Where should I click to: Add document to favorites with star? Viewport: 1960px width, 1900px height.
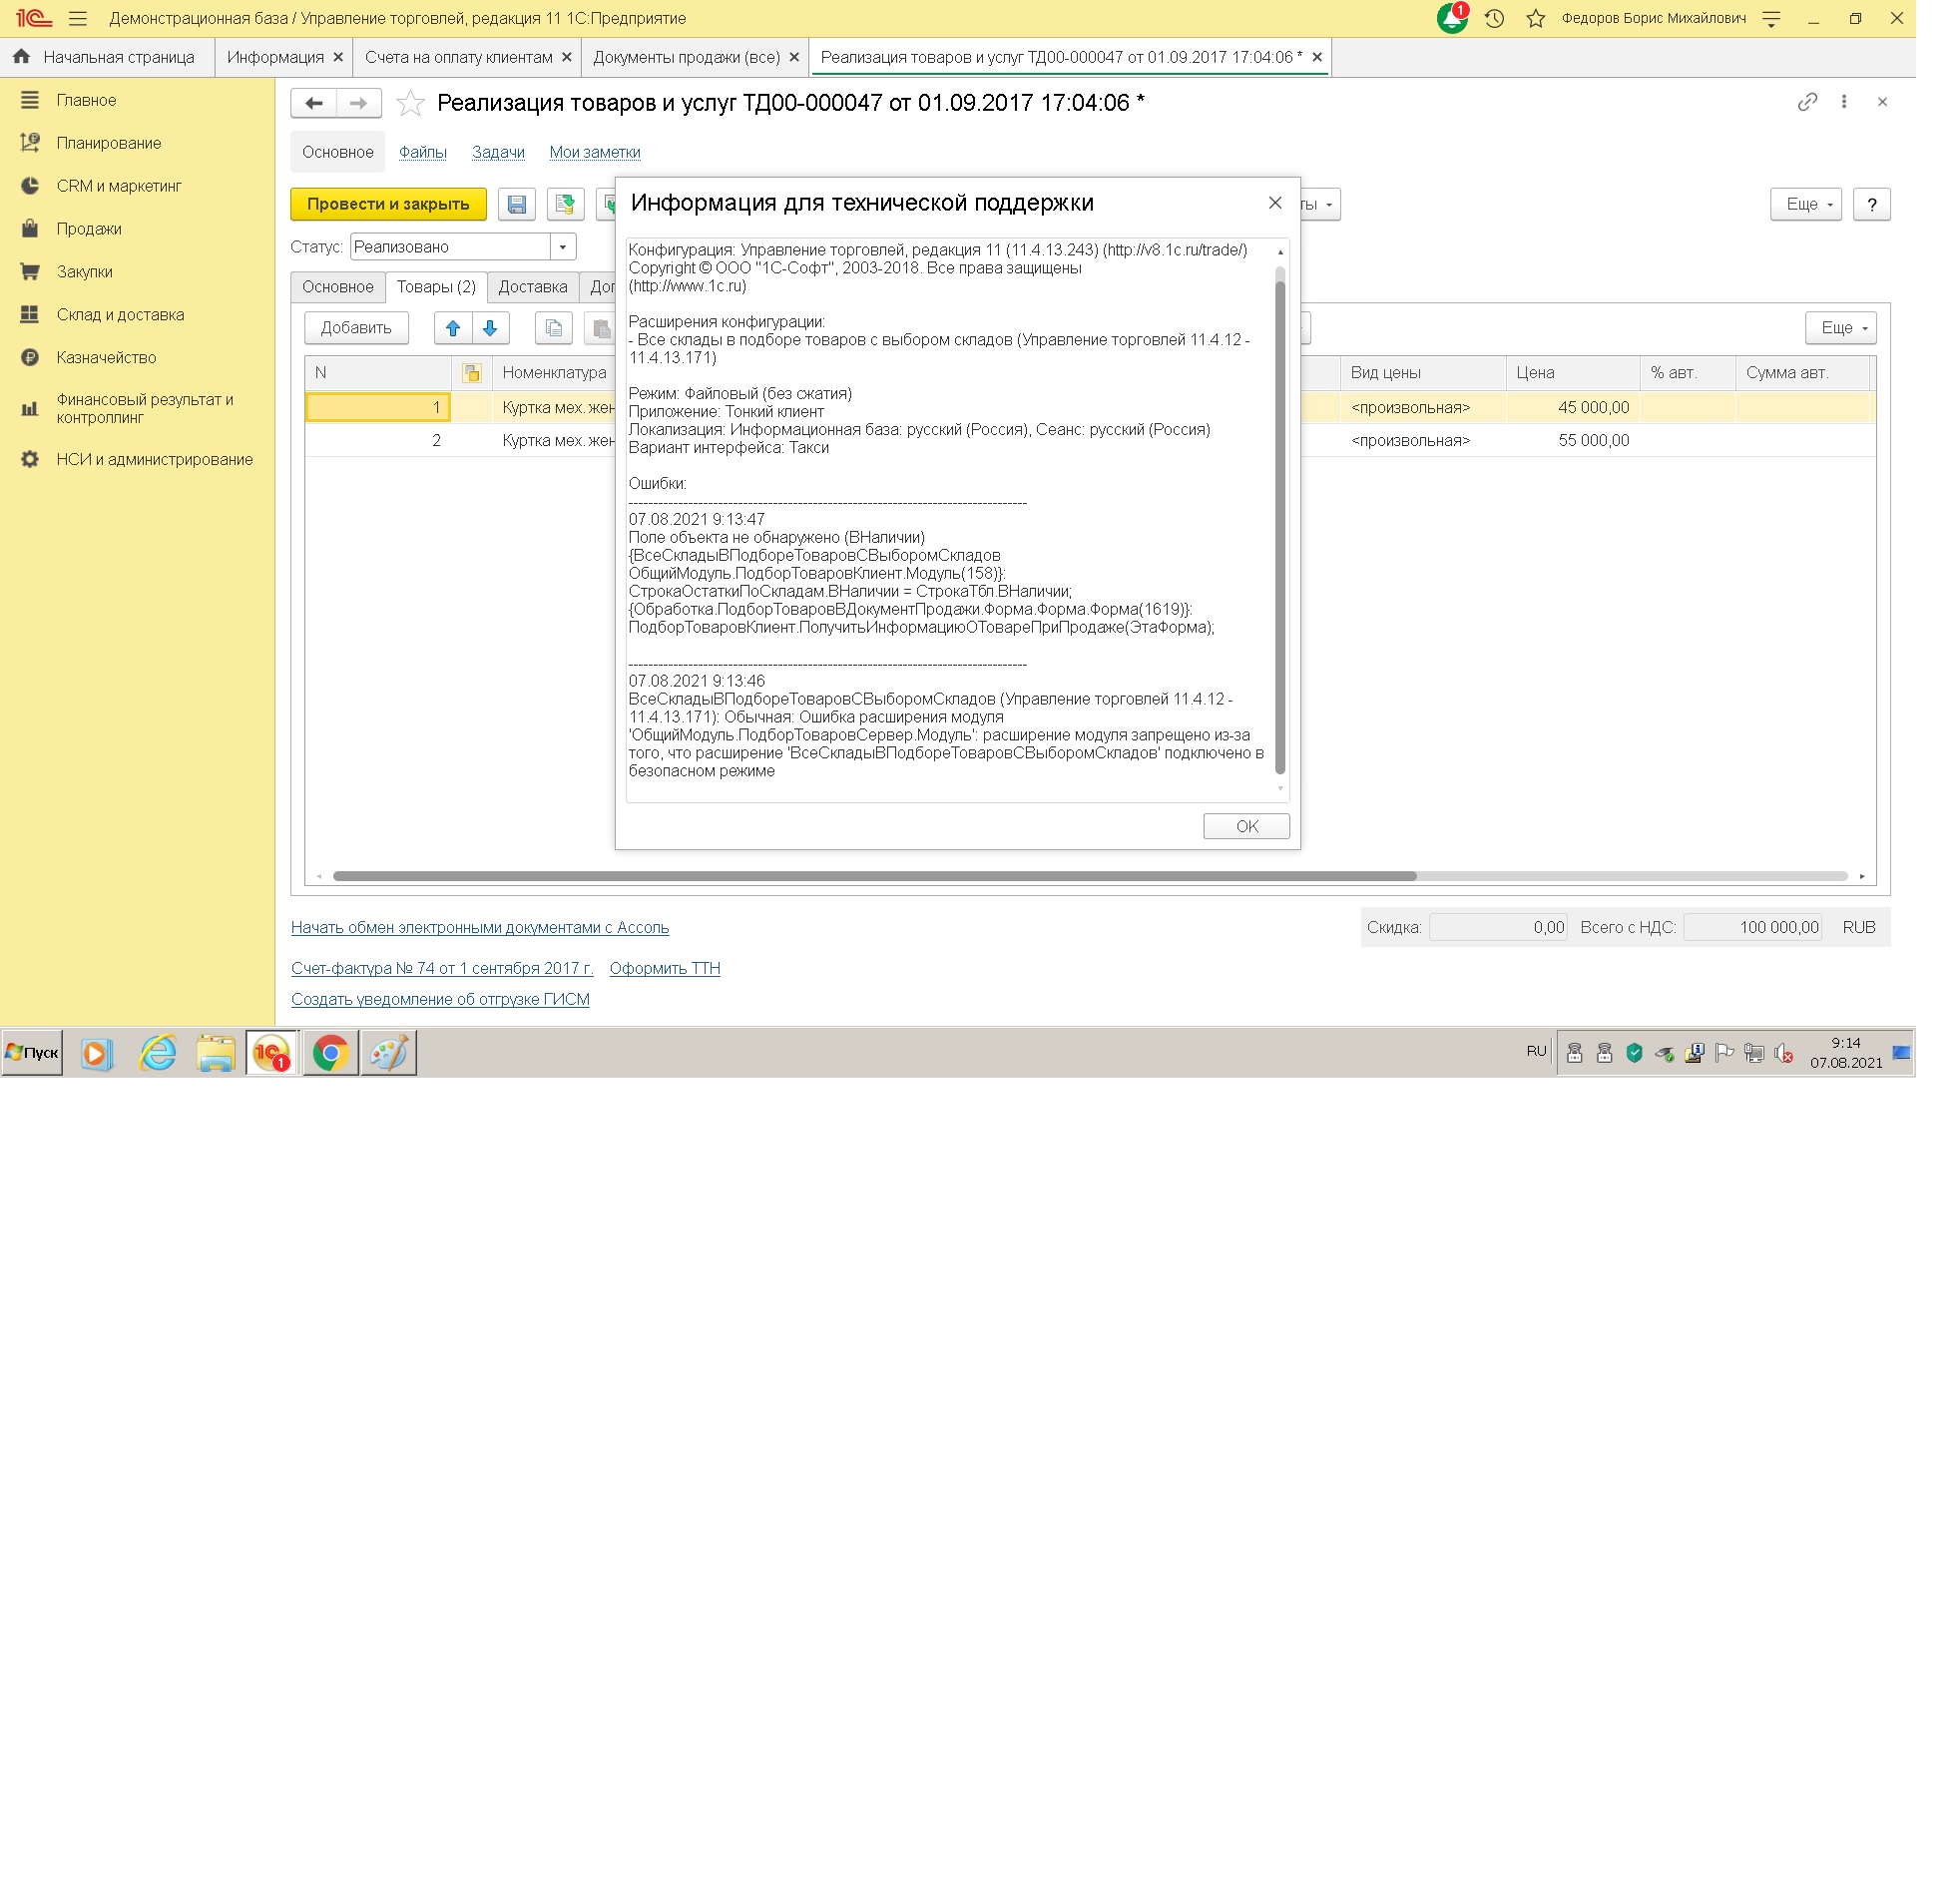coord(410,103)
